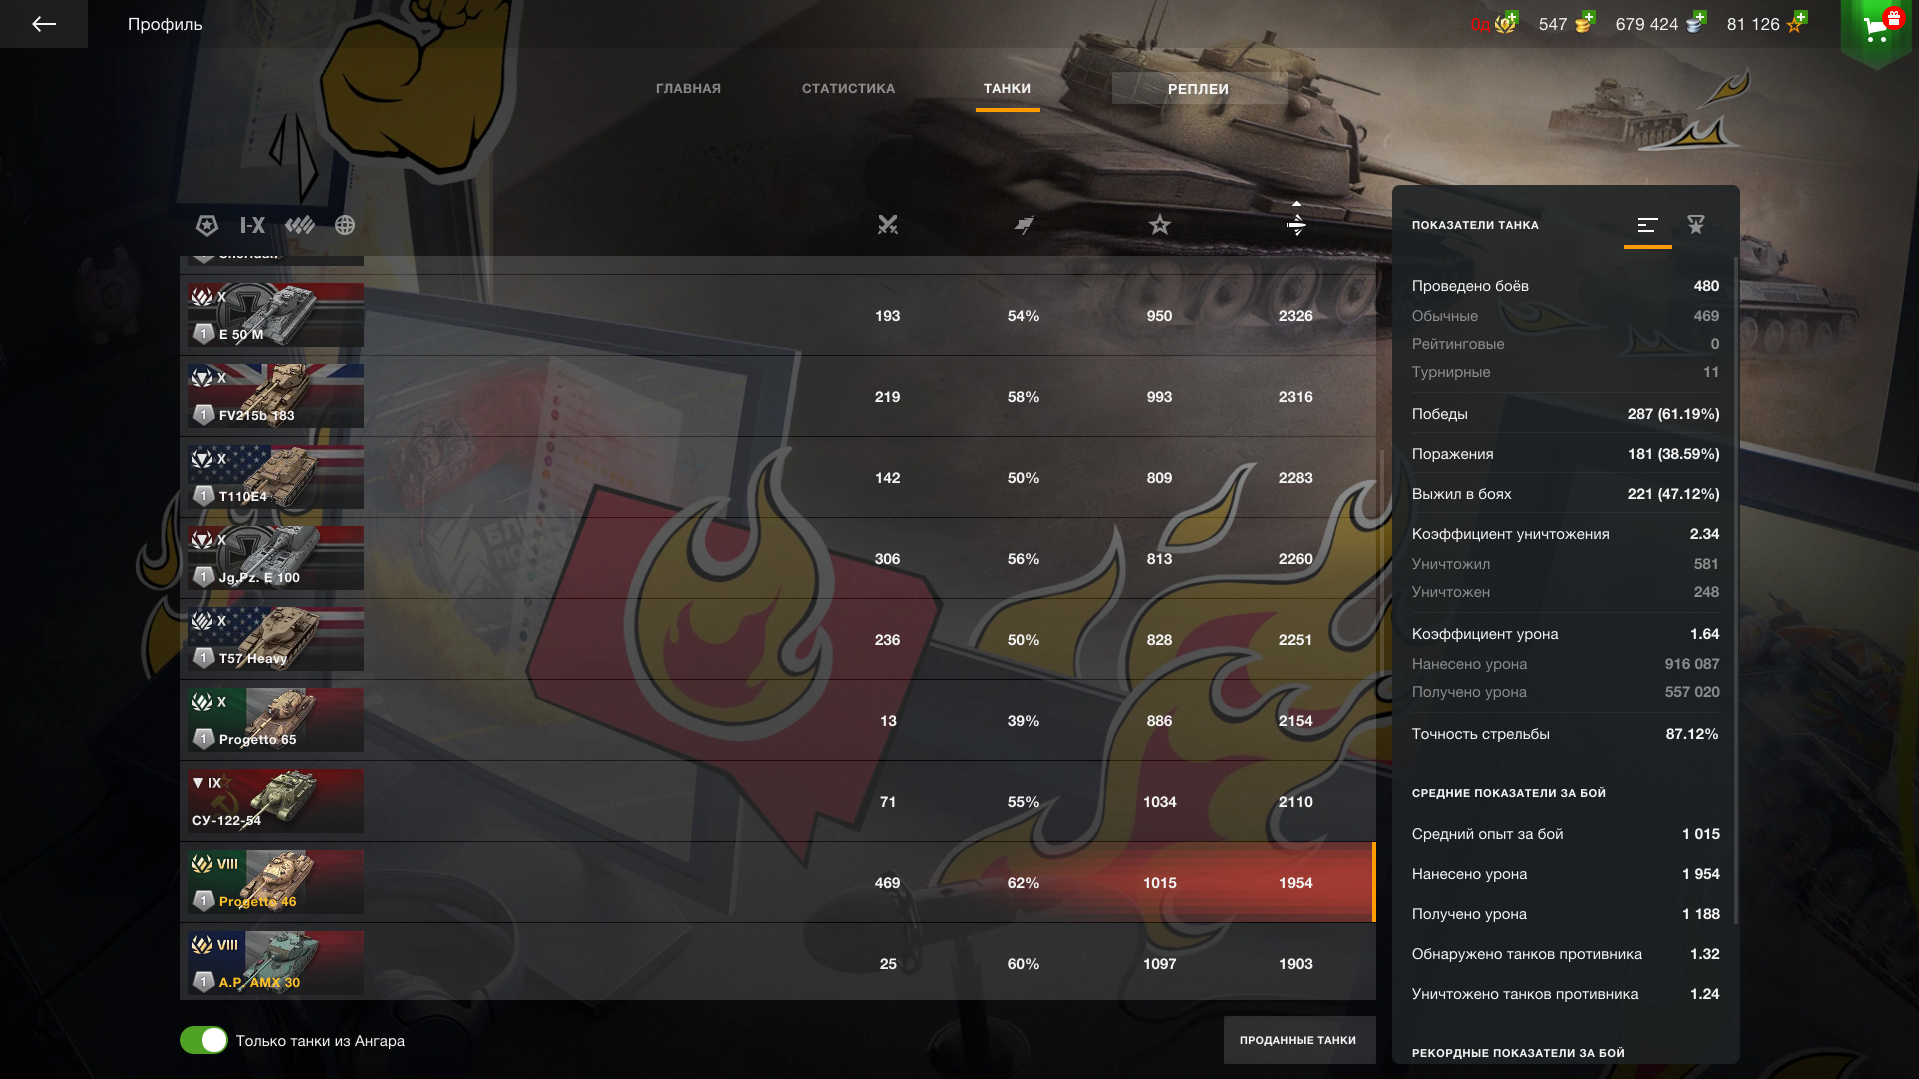Open the РЕПЛЕИ tab
Screen dimensions: 1919x1079
(1199, 88)
